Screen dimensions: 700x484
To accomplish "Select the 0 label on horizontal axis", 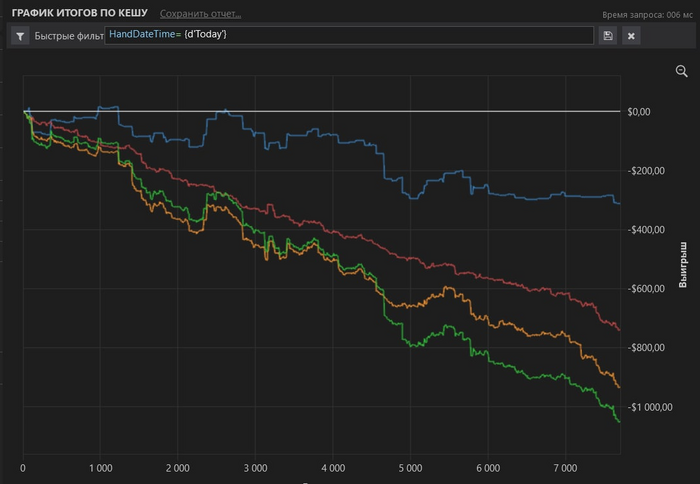I will click(23, 468).
